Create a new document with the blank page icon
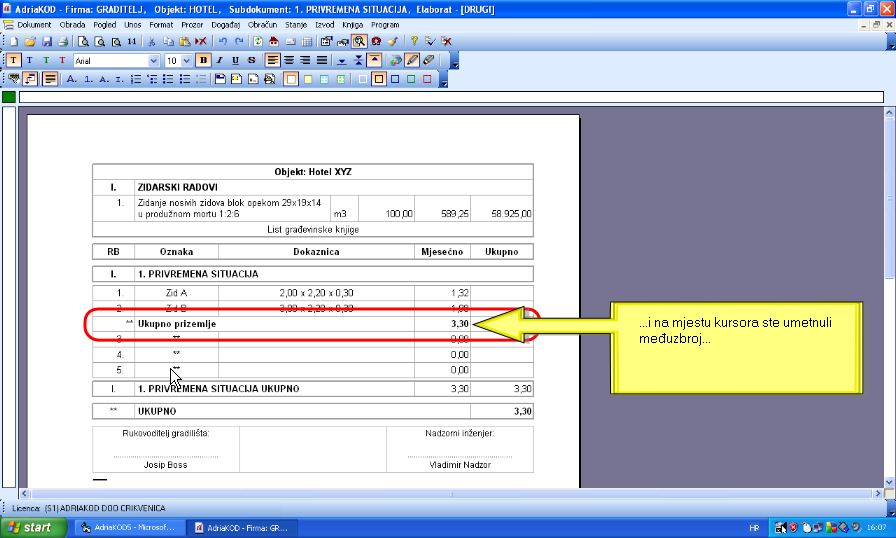 pos(14,41)
